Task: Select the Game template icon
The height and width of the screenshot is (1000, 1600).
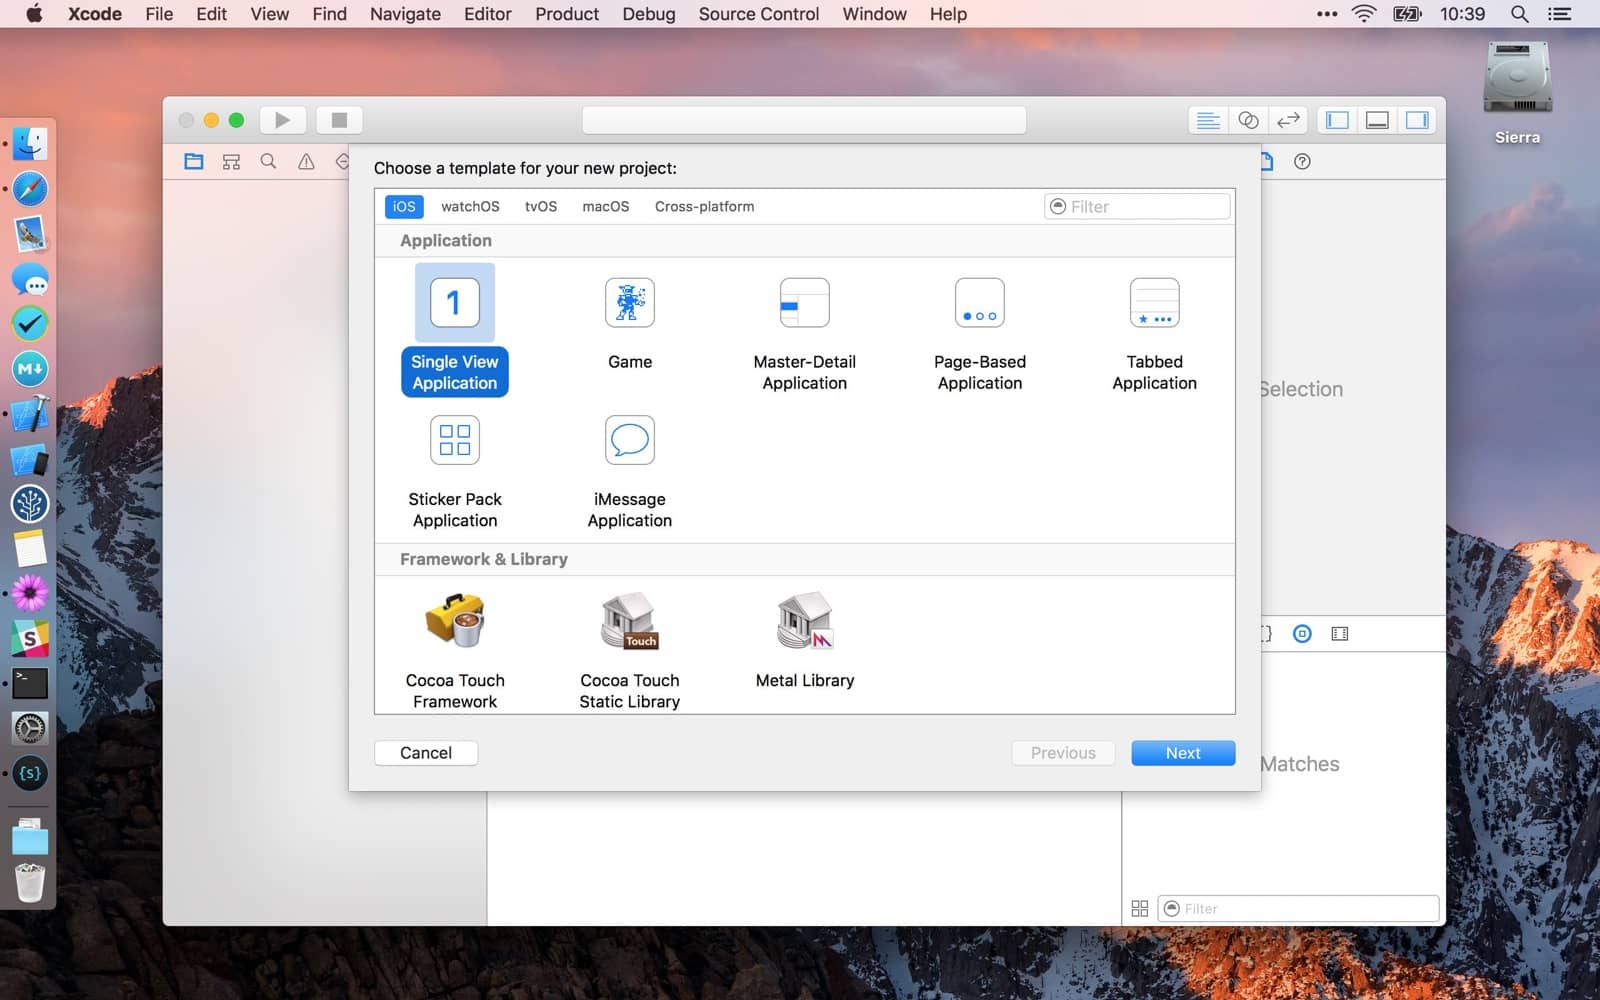Action: pos(629,303)
